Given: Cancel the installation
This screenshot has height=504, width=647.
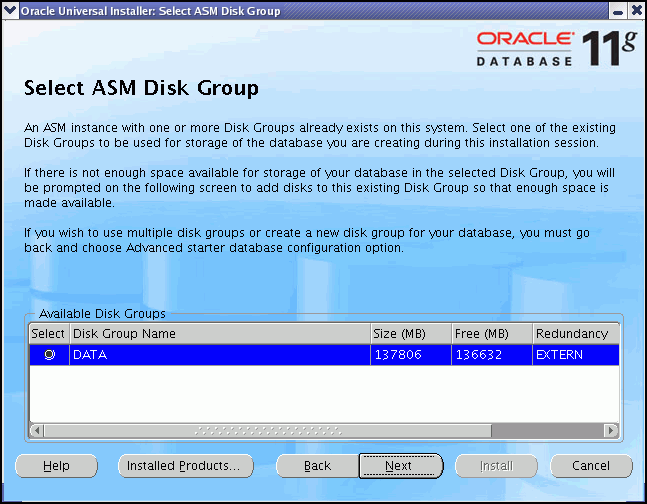Looking at the screenshot, I should (591, 466).
